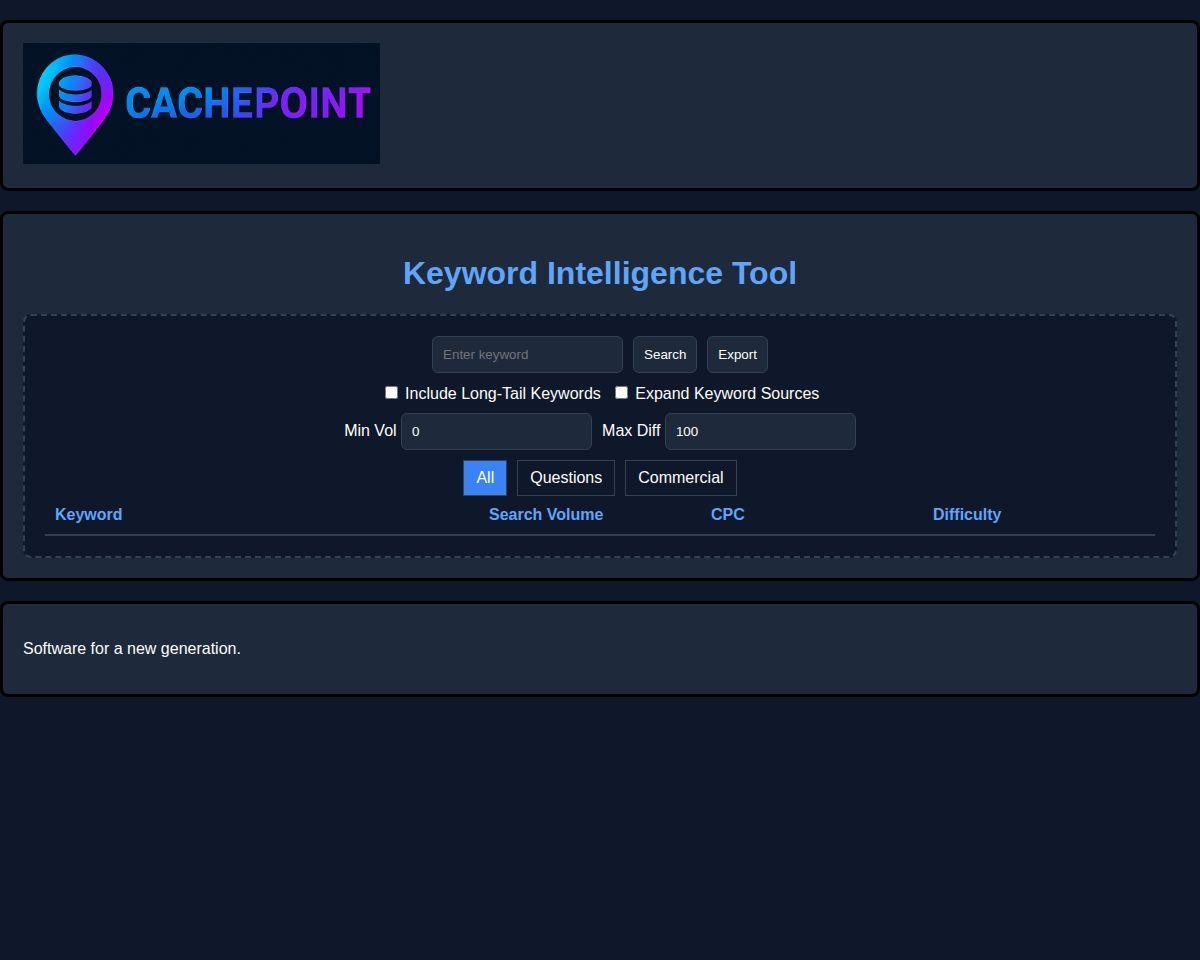Click the Export button

coord(737,355)
